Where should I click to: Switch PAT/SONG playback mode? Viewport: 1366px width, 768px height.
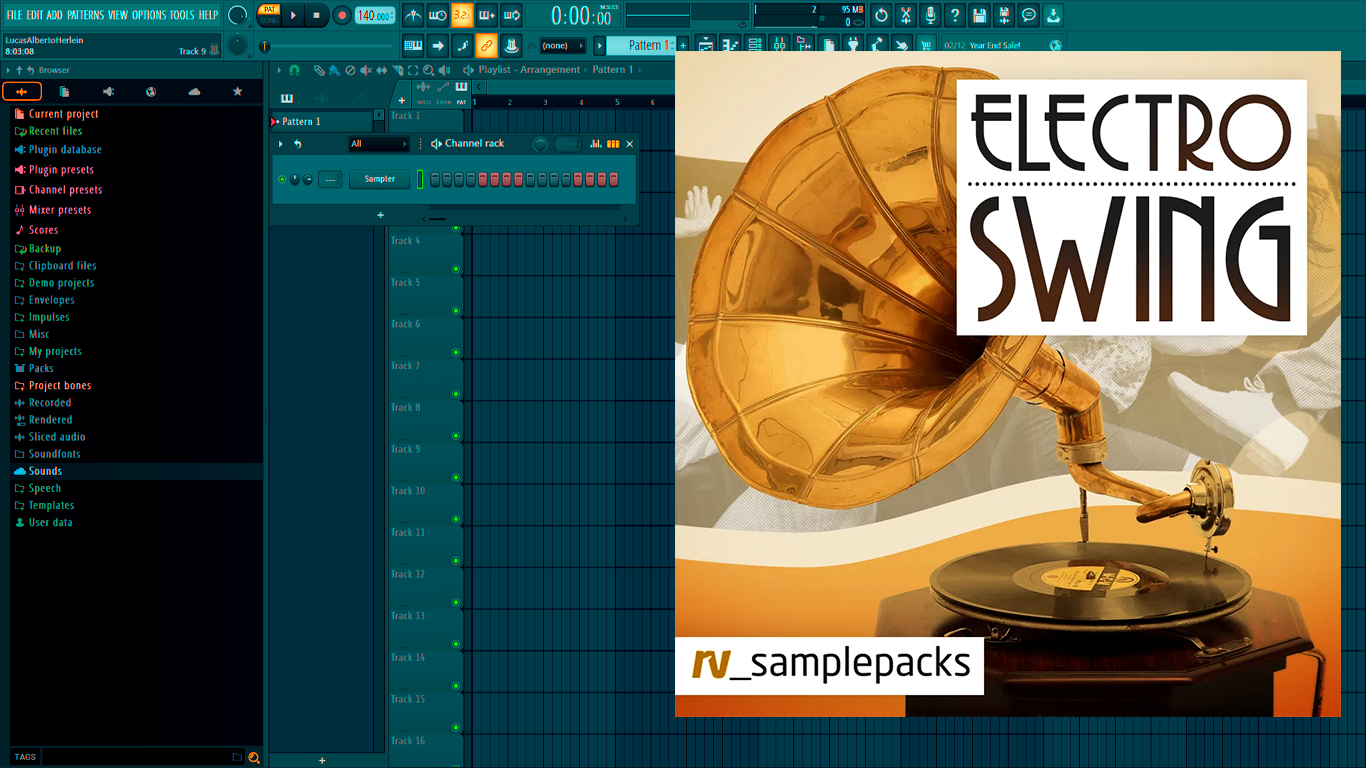click(269, 15)
